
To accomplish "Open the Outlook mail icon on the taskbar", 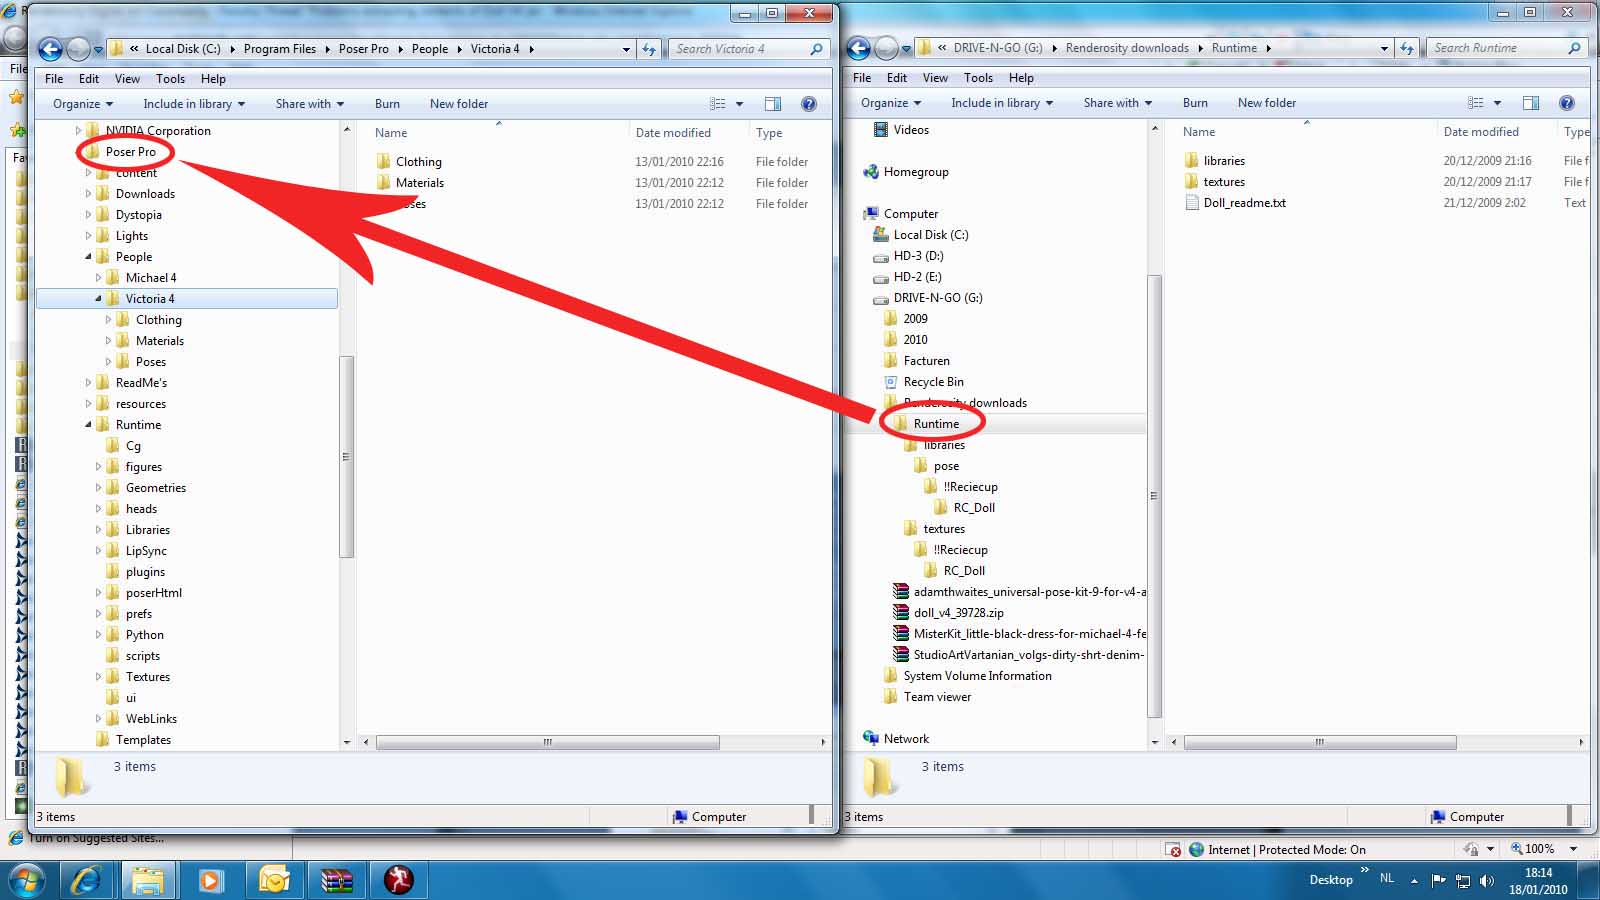I will pos(273,880).
